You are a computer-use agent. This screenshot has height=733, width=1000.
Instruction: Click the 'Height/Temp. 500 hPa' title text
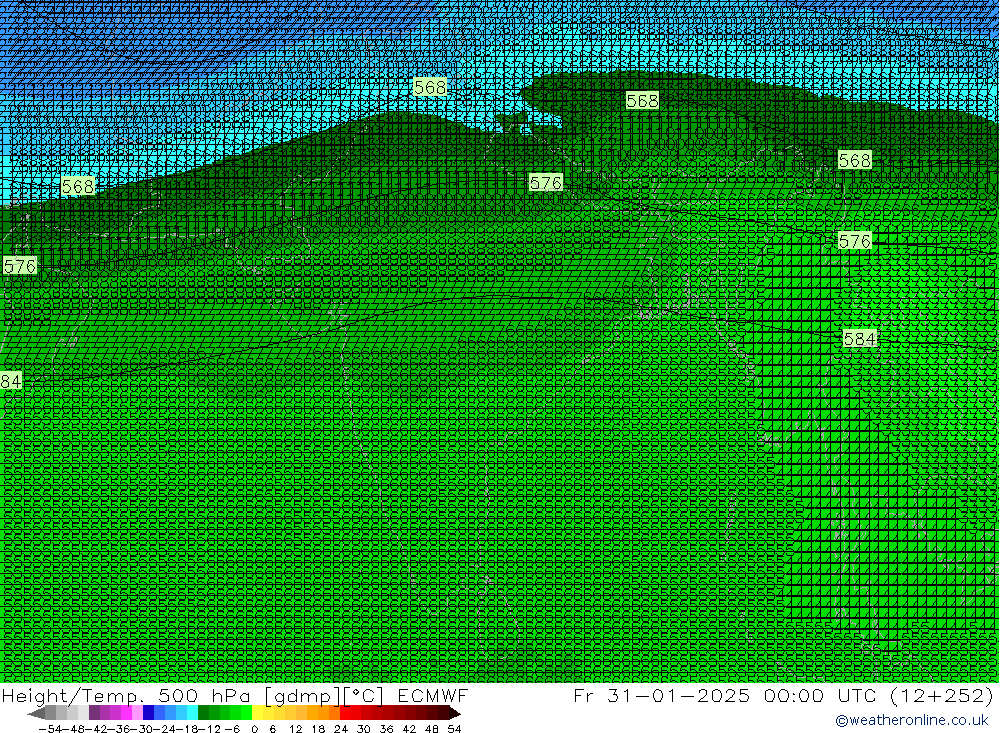126,696
